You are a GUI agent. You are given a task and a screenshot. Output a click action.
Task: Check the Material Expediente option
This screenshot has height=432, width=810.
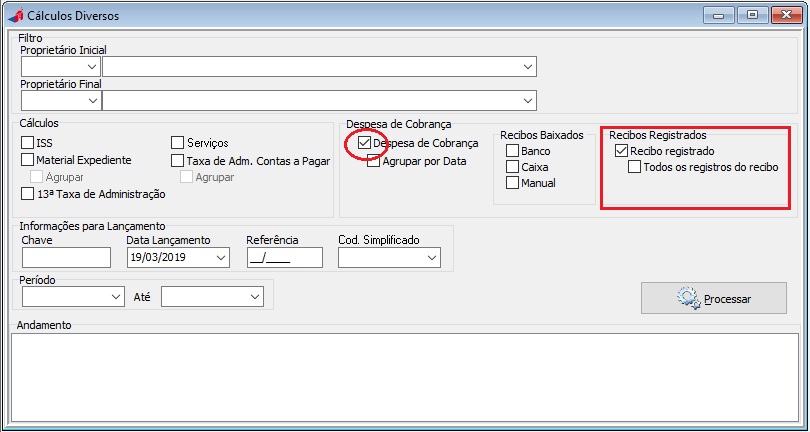28,159
